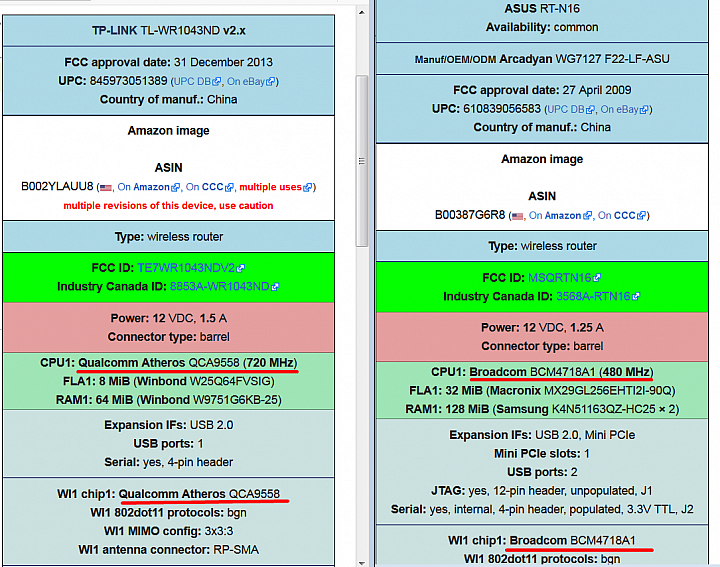Click Amazon image heading in ASUS panel

pos(542,159)
